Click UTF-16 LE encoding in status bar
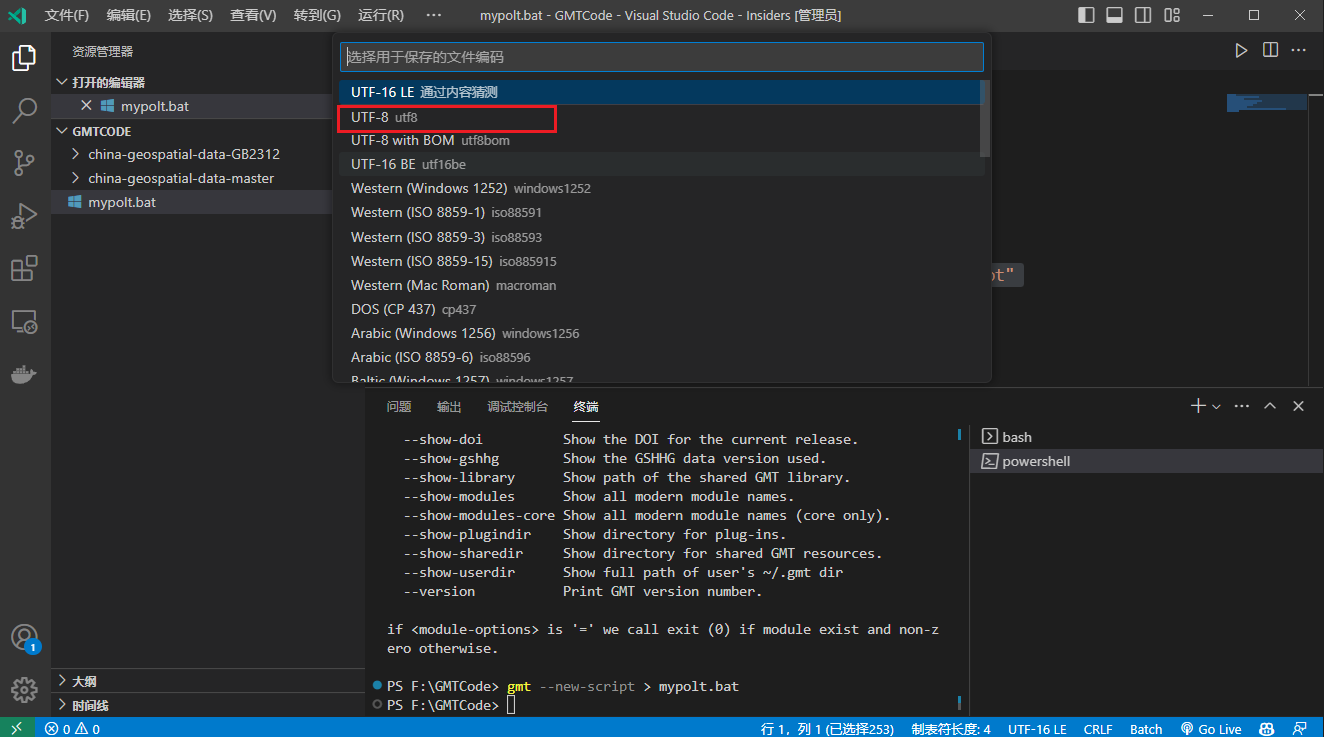Image resolution: width=1324 pixels, height=737 pixels. click(1037, 729)
